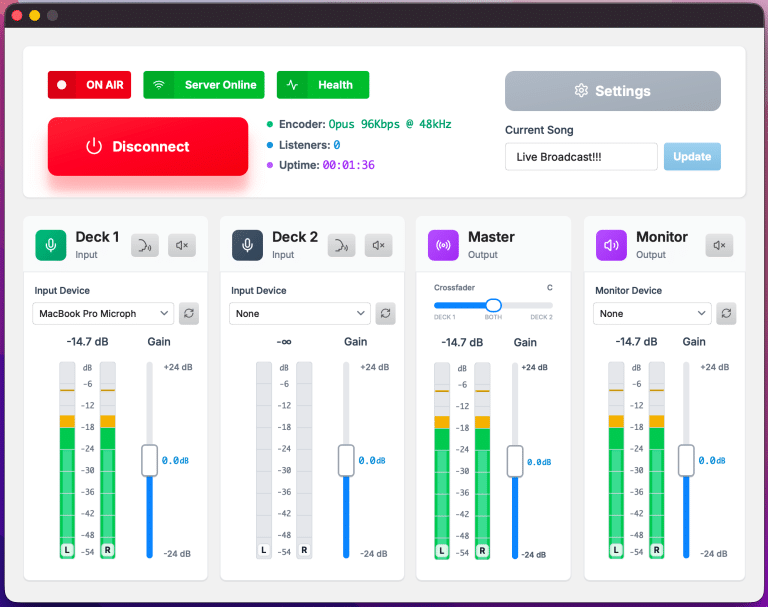Click the Health status badge
This screenshot has width=768, height=607.
(x=323, y=85)
